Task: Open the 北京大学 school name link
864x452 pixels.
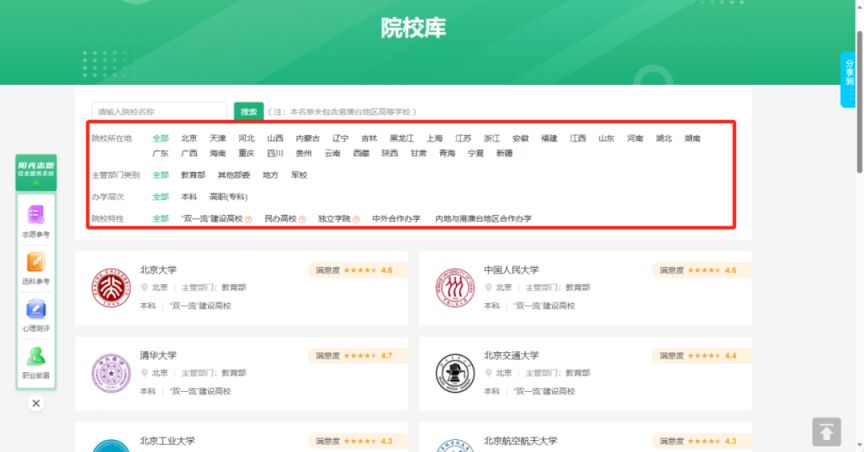Action: [x=158, y=270]
